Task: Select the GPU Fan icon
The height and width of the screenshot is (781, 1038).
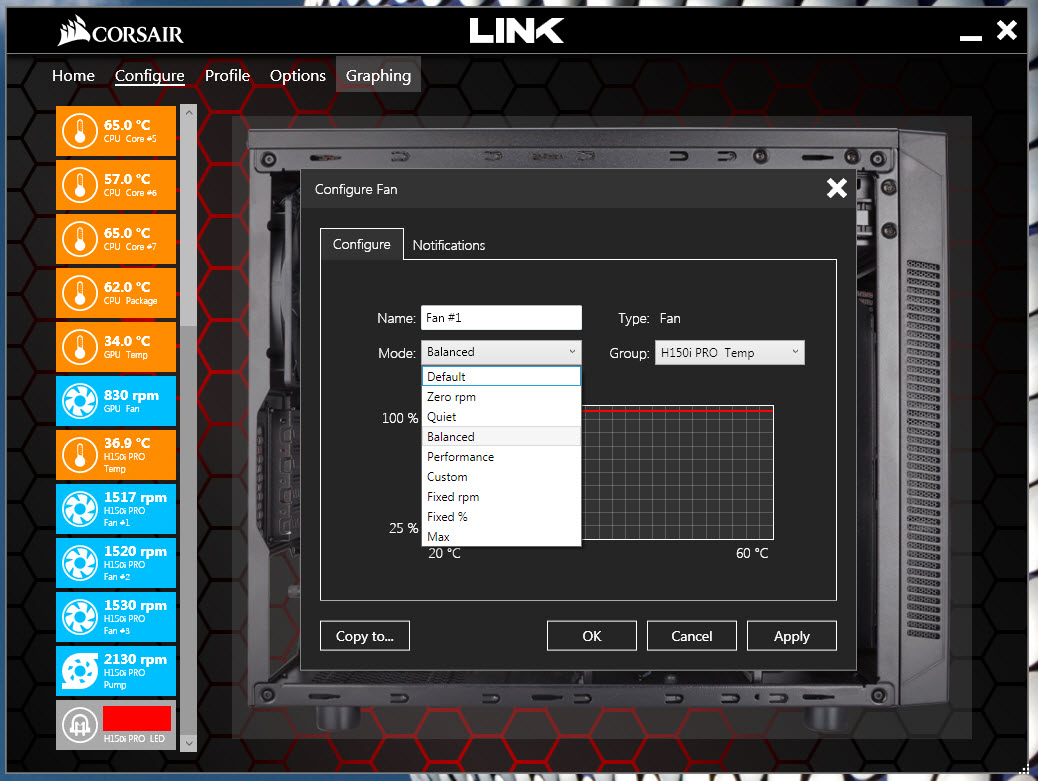Action: coord(80,401)
